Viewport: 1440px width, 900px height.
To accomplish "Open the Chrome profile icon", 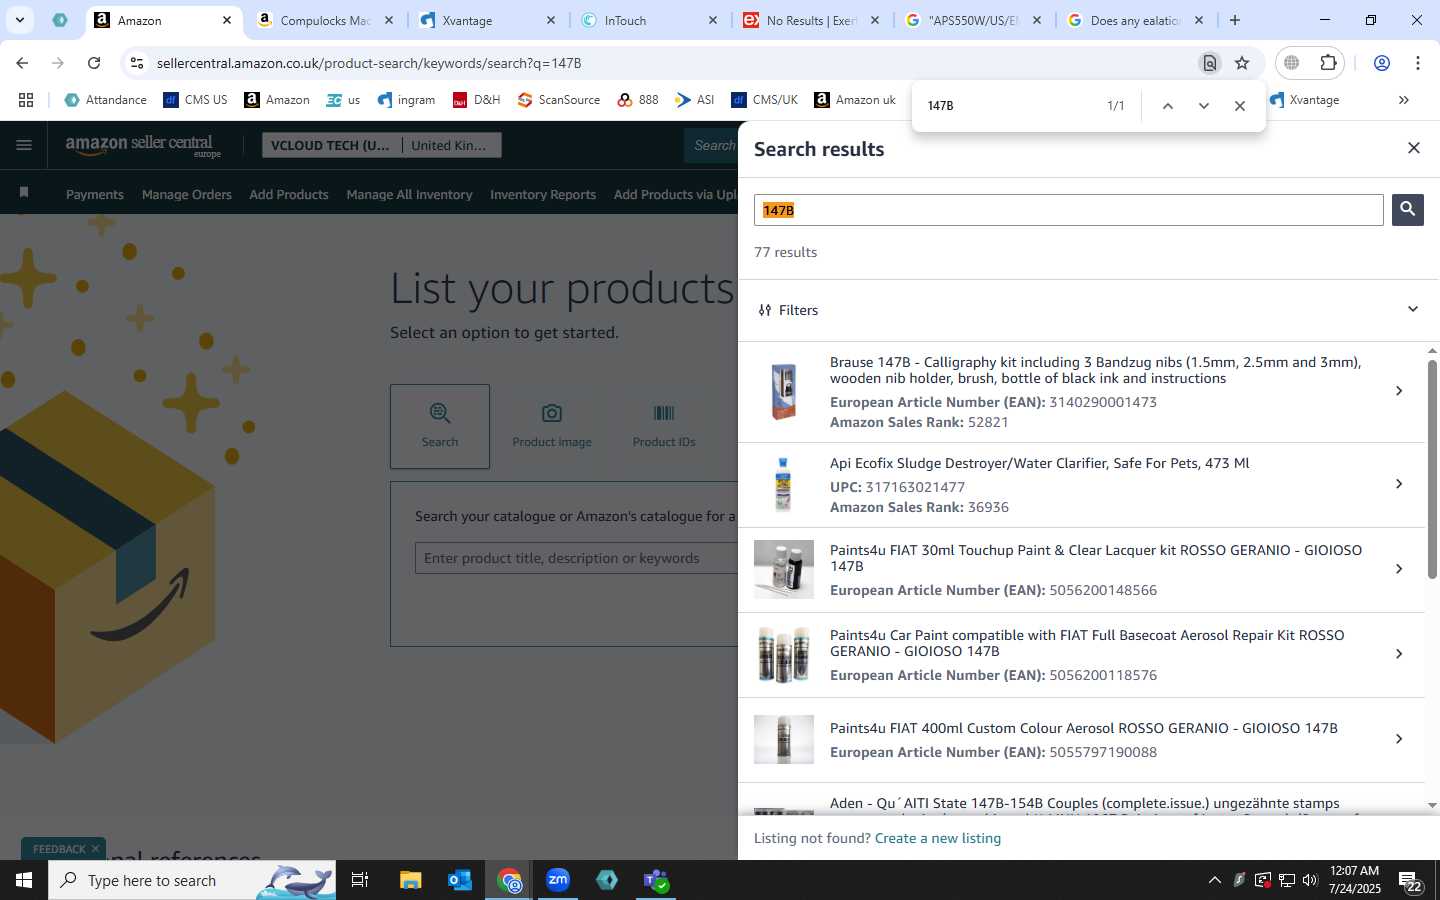I will pos(1381,63).
